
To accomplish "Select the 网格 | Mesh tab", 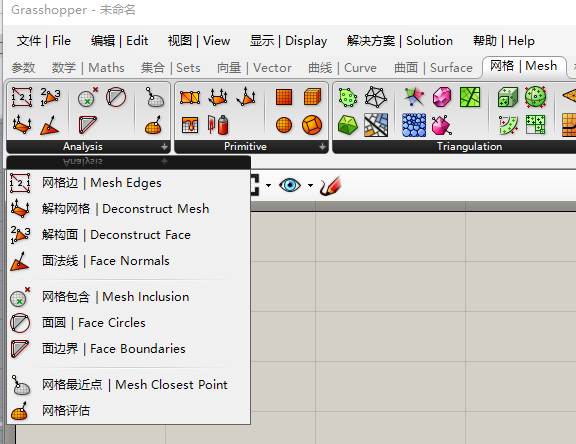I will click(x=524, y=66).
